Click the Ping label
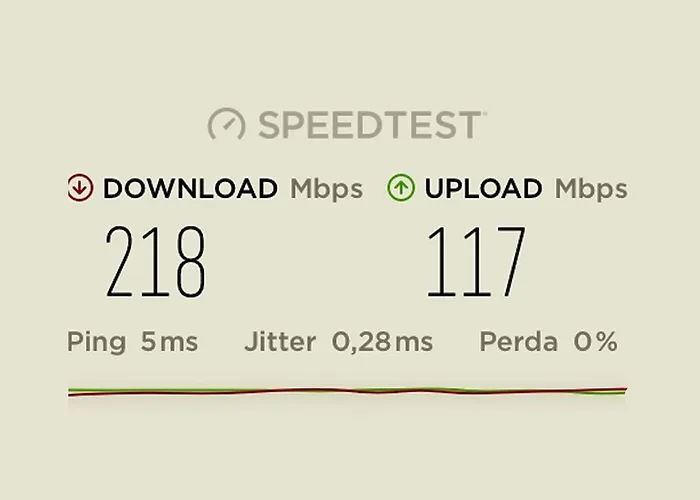This screenshot has width=700, height=500. coord(96,343)
